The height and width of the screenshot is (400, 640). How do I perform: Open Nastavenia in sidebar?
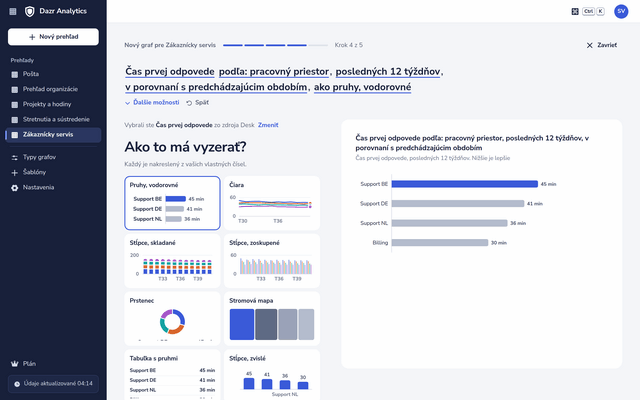click(53, 187)
